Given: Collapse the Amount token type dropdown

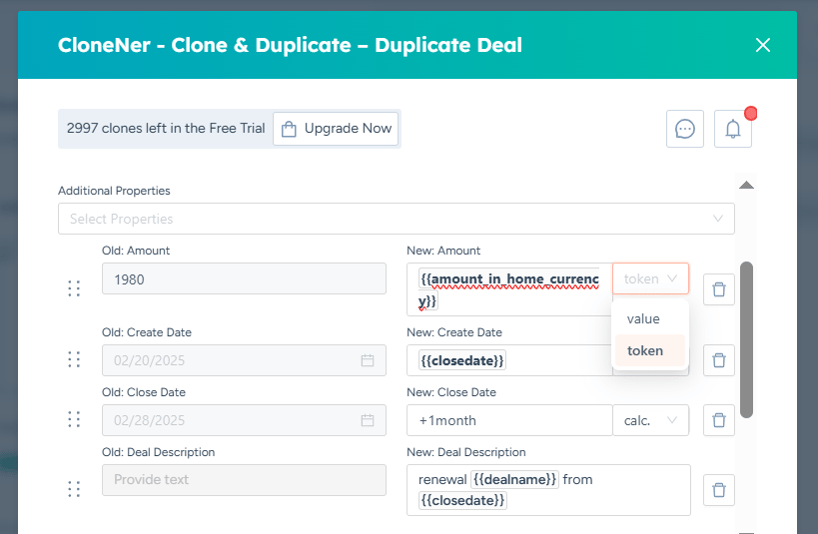Looking at the screenshot, I should pyautogui.click(x=651, y=278).
